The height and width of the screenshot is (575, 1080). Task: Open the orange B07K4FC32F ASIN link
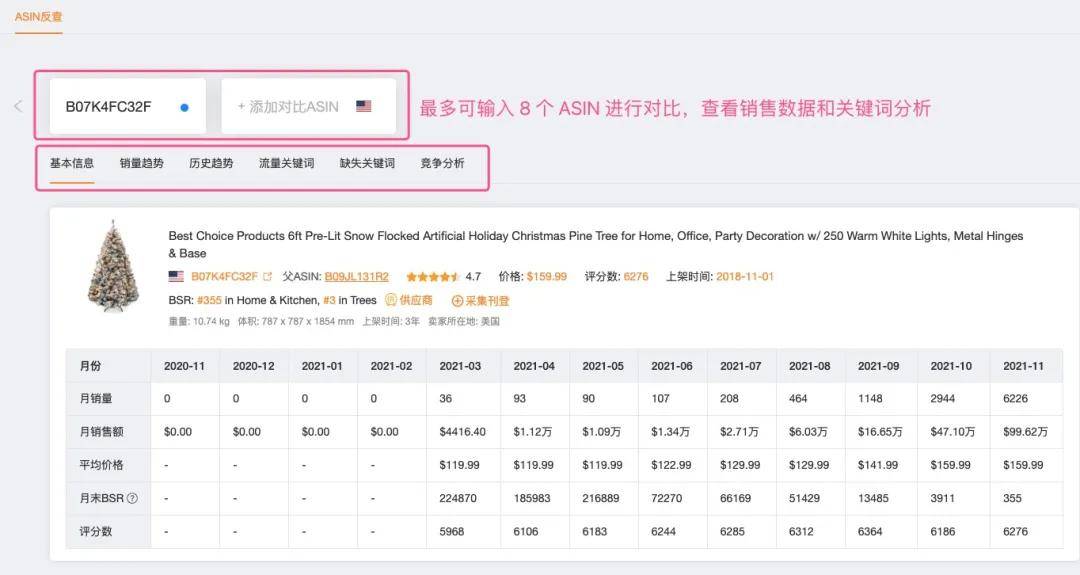pyautogui.click(x=224, y=277)
